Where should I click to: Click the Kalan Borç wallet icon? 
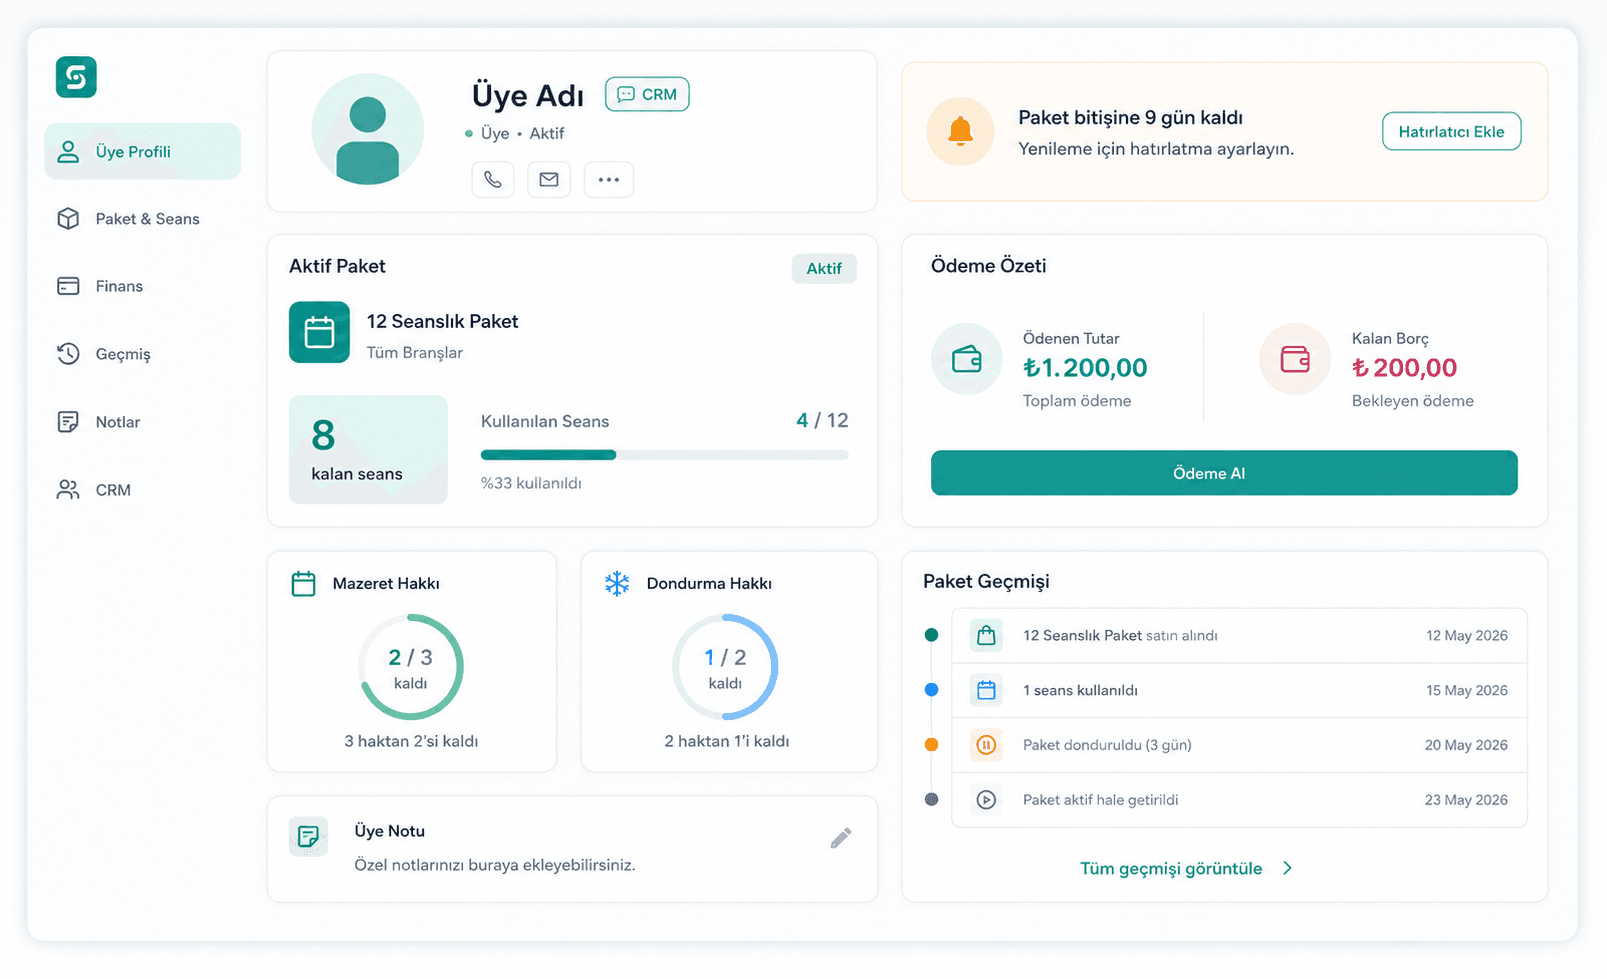[x=1295, y=359]
